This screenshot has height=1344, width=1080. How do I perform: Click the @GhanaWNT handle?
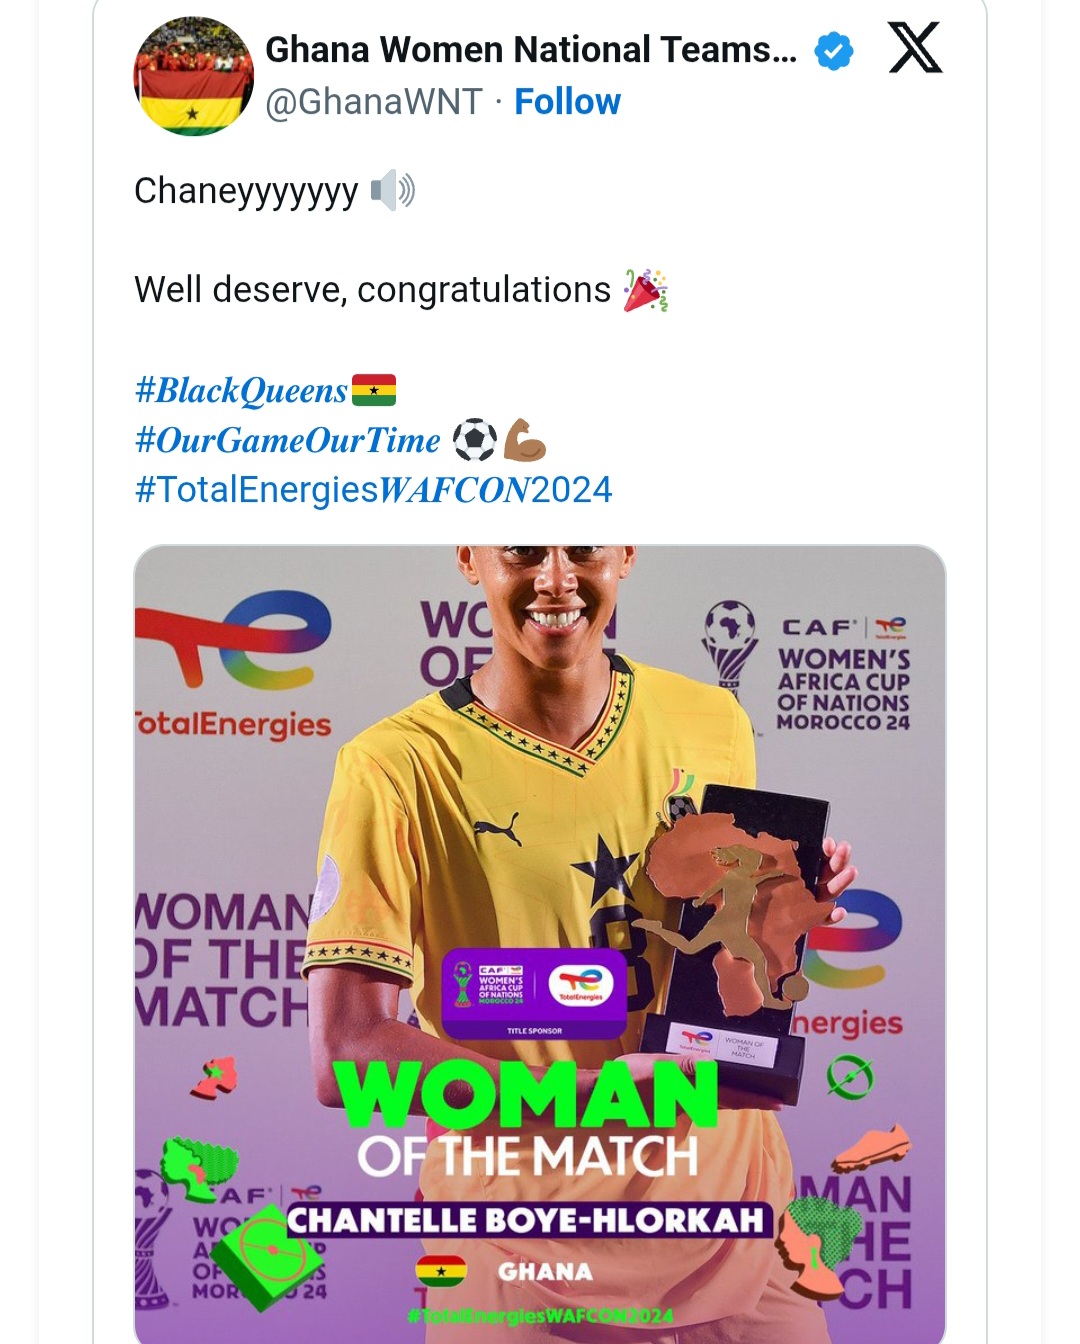tap(374, 102)
